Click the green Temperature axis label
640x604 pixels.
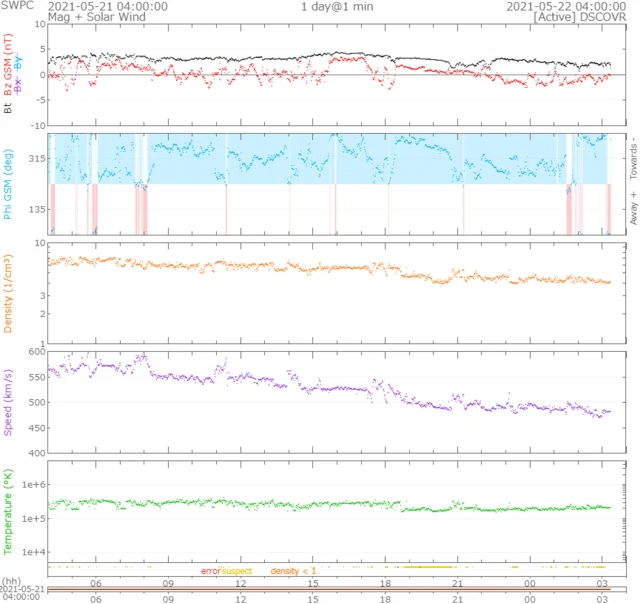pos(9,512)
